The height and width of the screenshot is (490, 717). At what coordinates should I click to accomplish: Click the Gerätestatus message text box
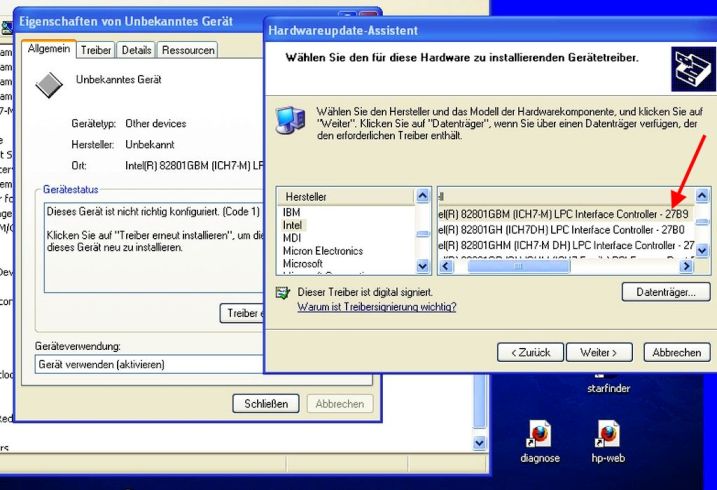pos(154,248)
